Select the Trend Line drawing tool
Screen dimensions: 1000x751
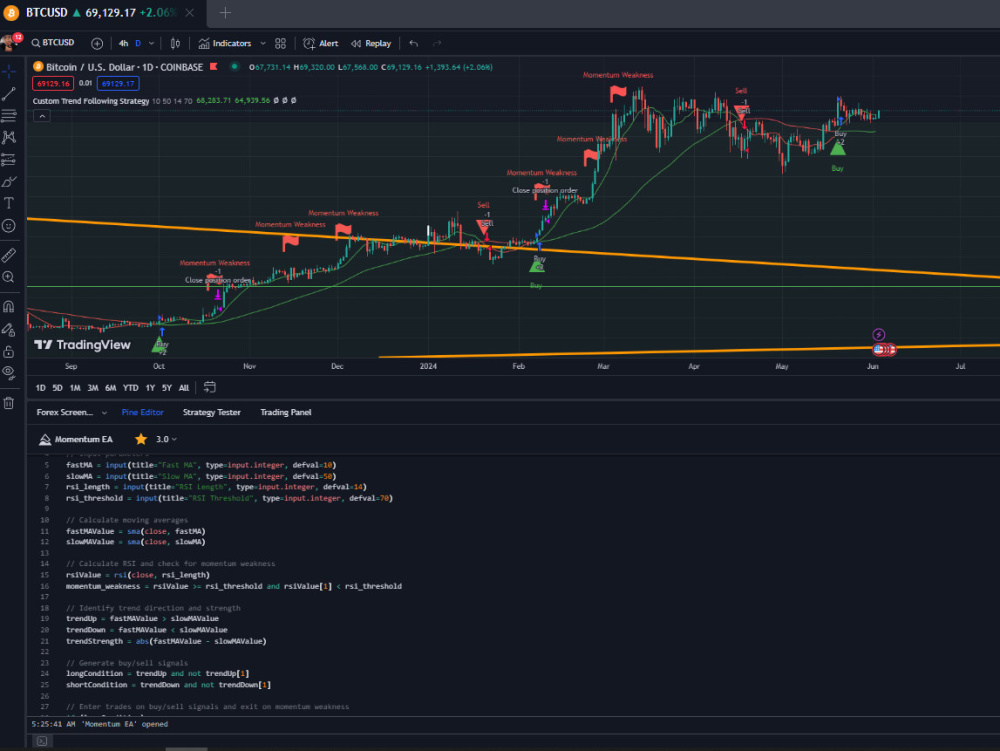click(8, 94)
